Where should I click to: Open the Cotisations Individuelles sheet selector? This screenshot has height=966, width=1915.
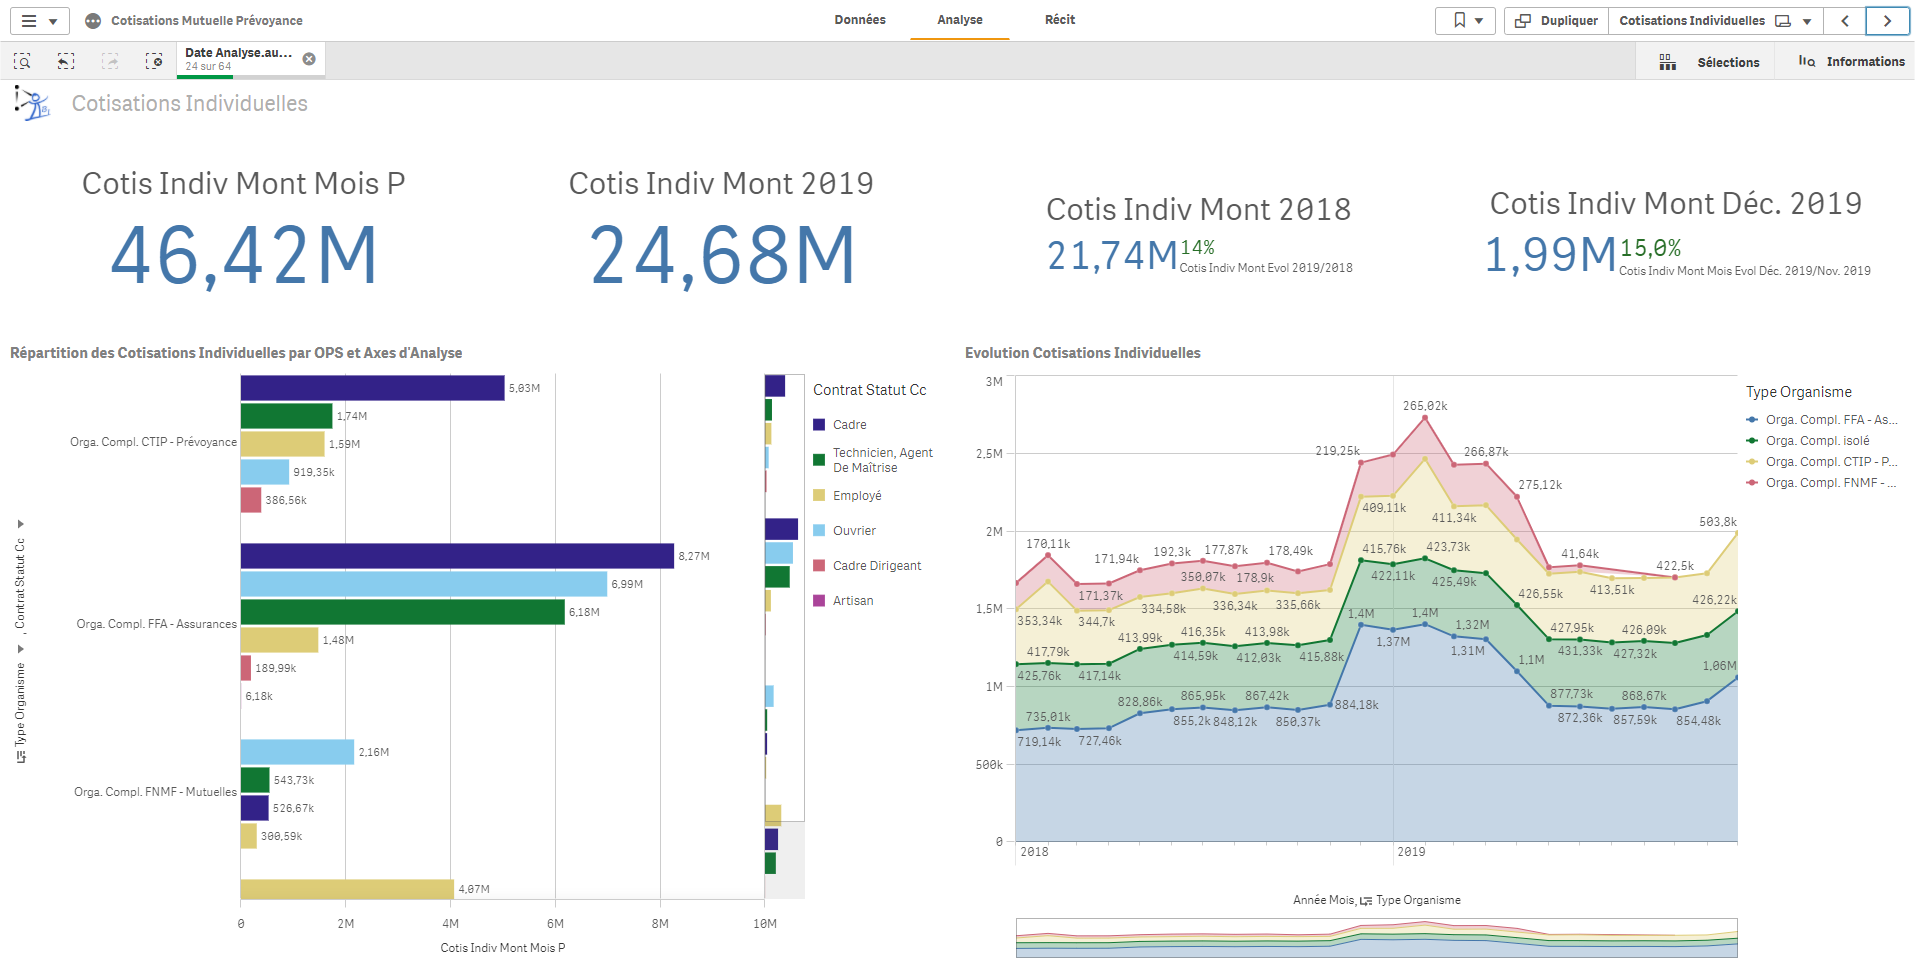[x=1714, y=20]
